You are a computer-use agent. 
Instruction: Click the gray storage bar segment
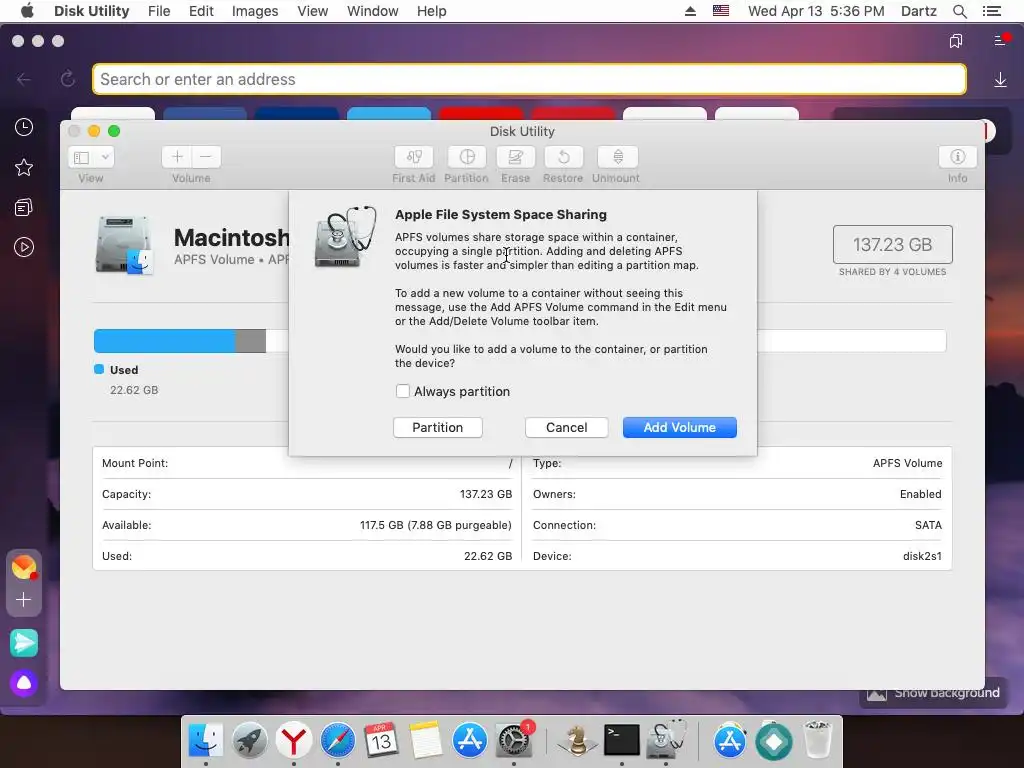coord(250,341)
